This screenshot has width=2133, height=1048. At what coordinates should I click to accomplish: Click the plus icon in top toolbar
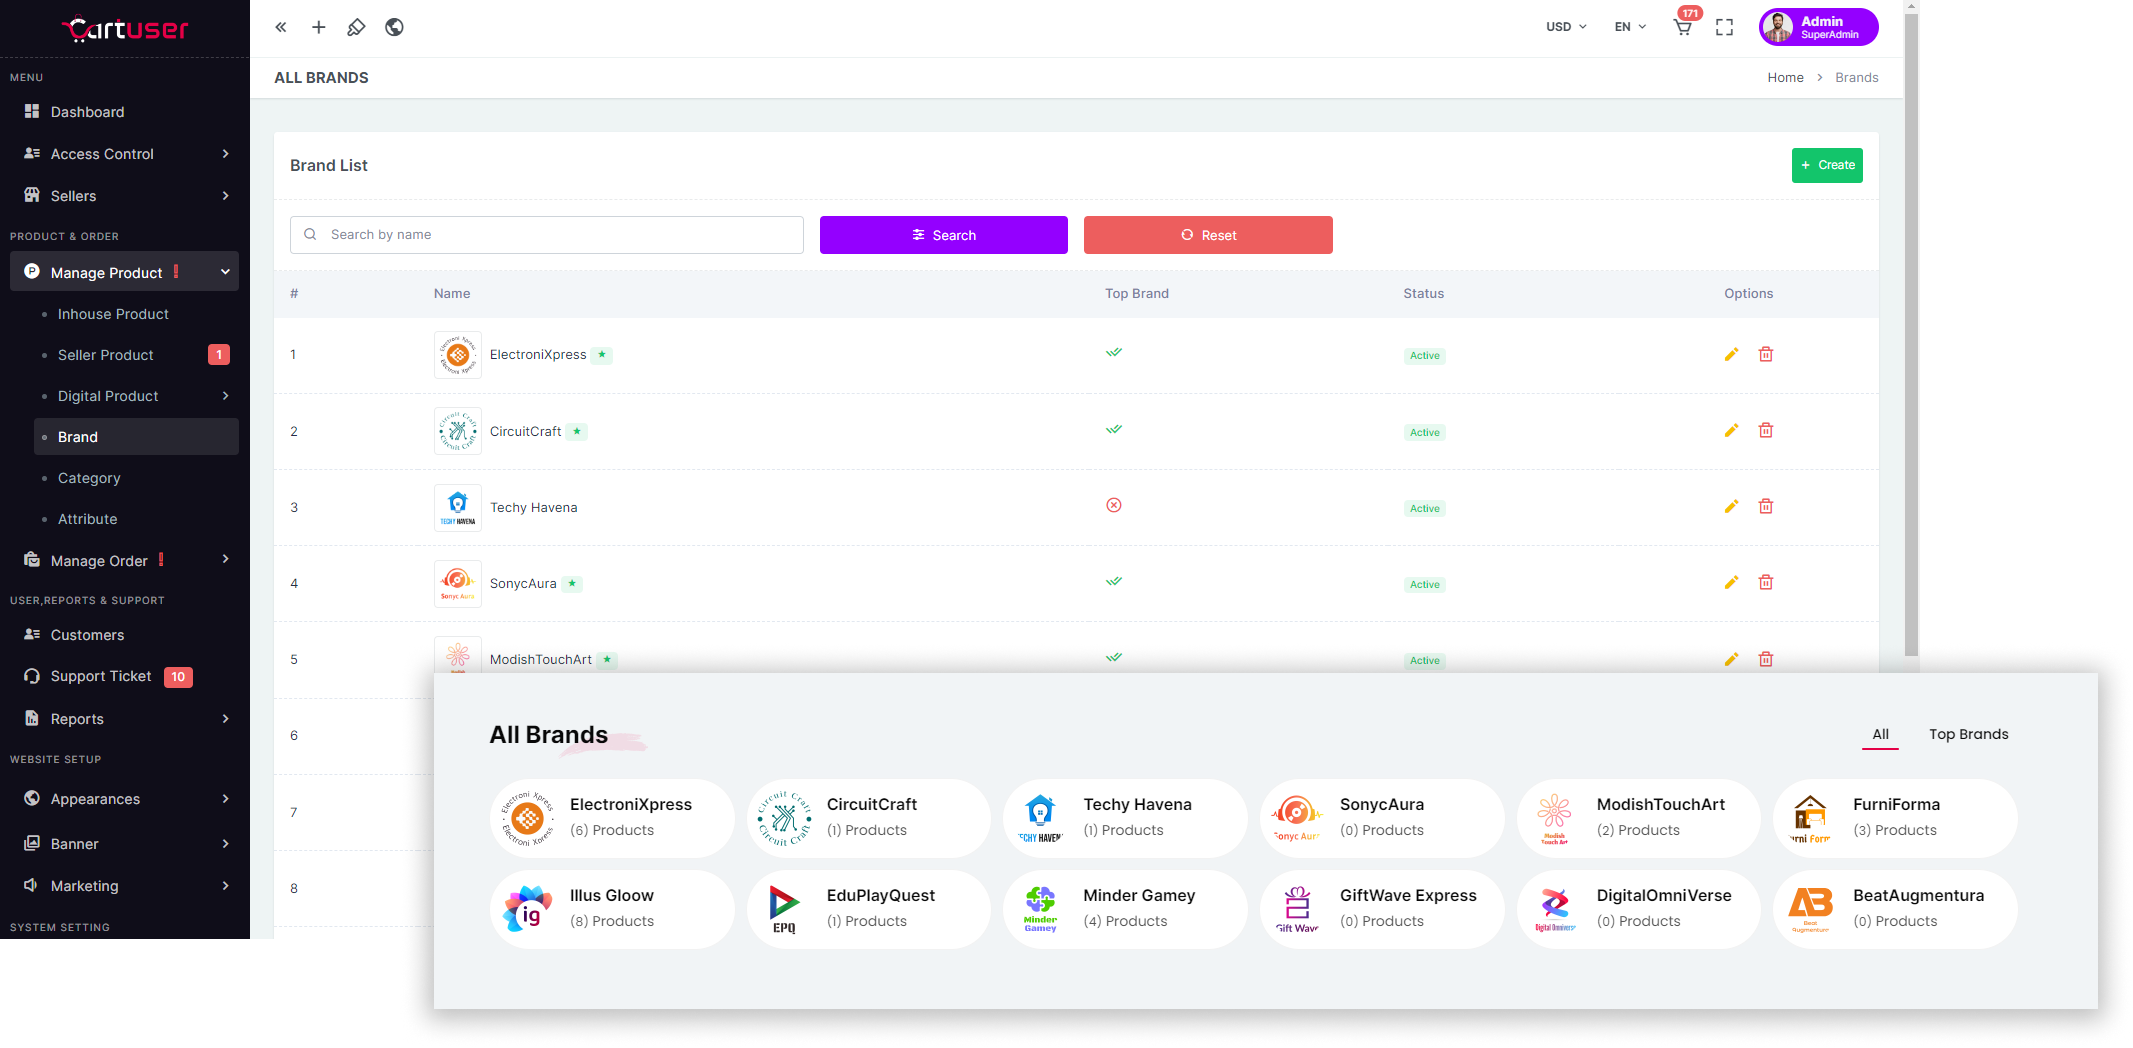[x=318, y=27]
